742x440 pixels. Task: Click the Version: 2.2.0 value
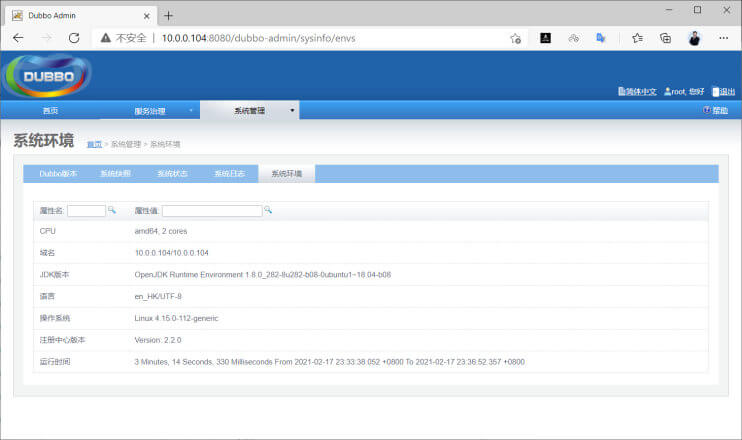point(158,340)
